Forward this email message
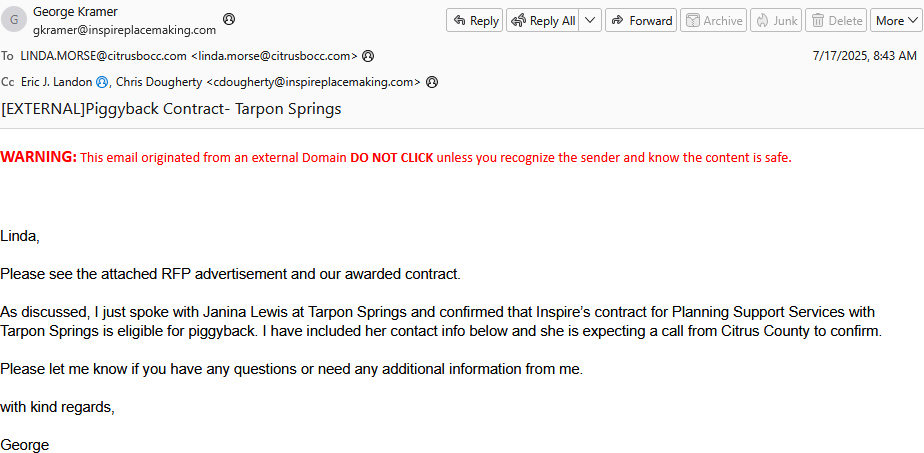924x453 pixels. pyautogui.click(x=641, y=21)
